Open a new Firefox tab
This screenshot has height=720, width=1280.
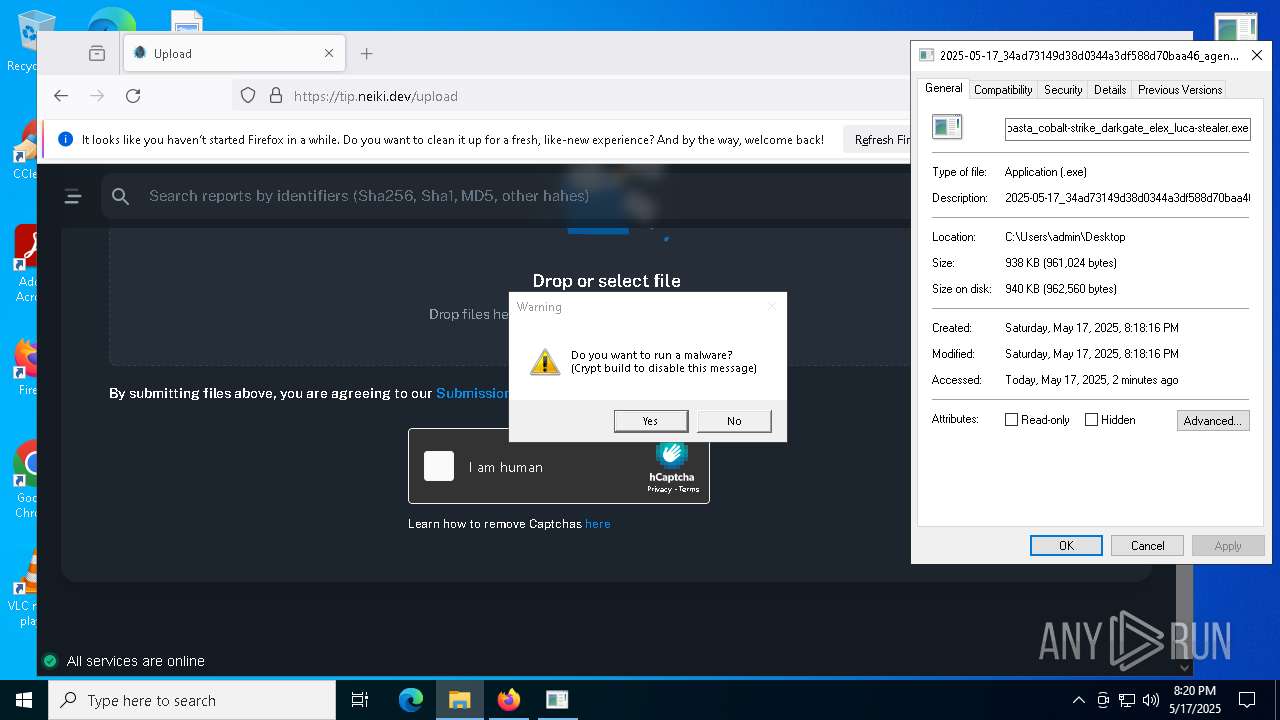(x=366, y=53)
